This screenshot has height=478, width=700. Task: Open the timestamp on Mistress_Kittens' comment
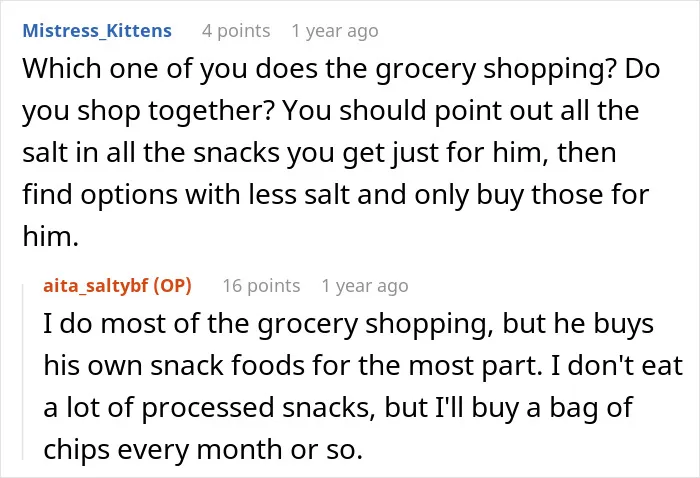[335, 31]
